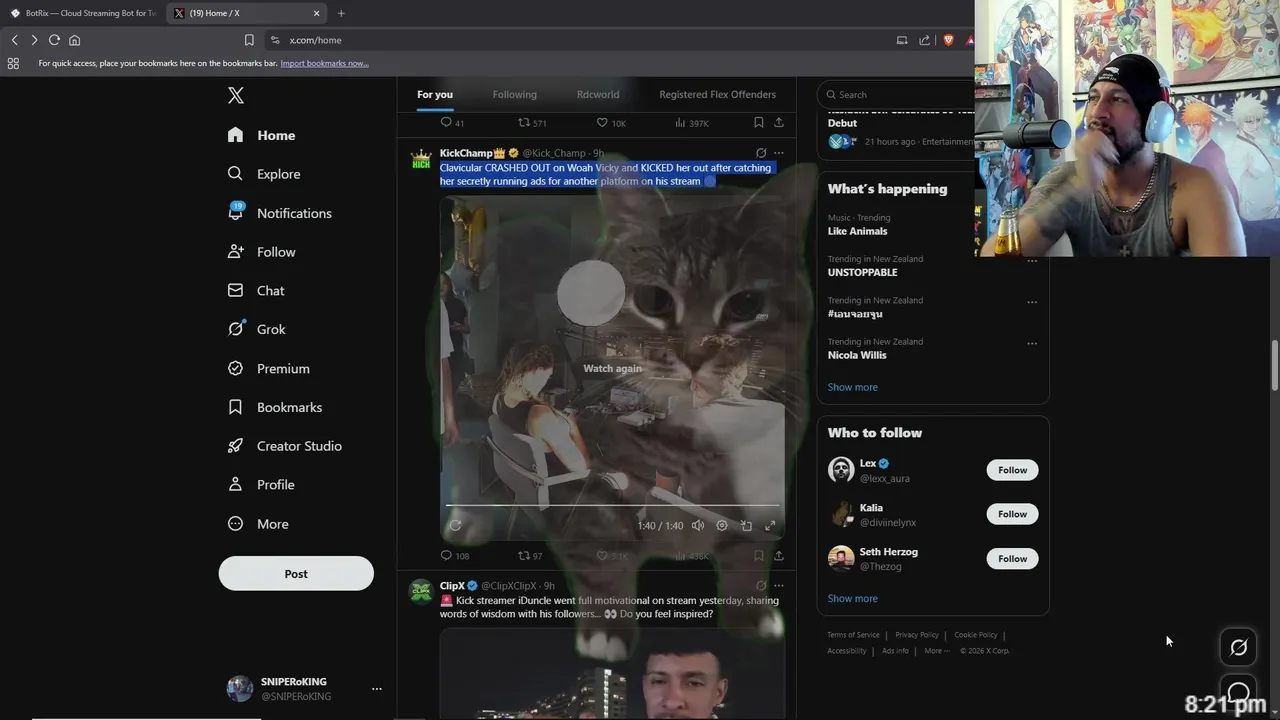
Task: Show more under Who to follow
Action: (852, 598)
